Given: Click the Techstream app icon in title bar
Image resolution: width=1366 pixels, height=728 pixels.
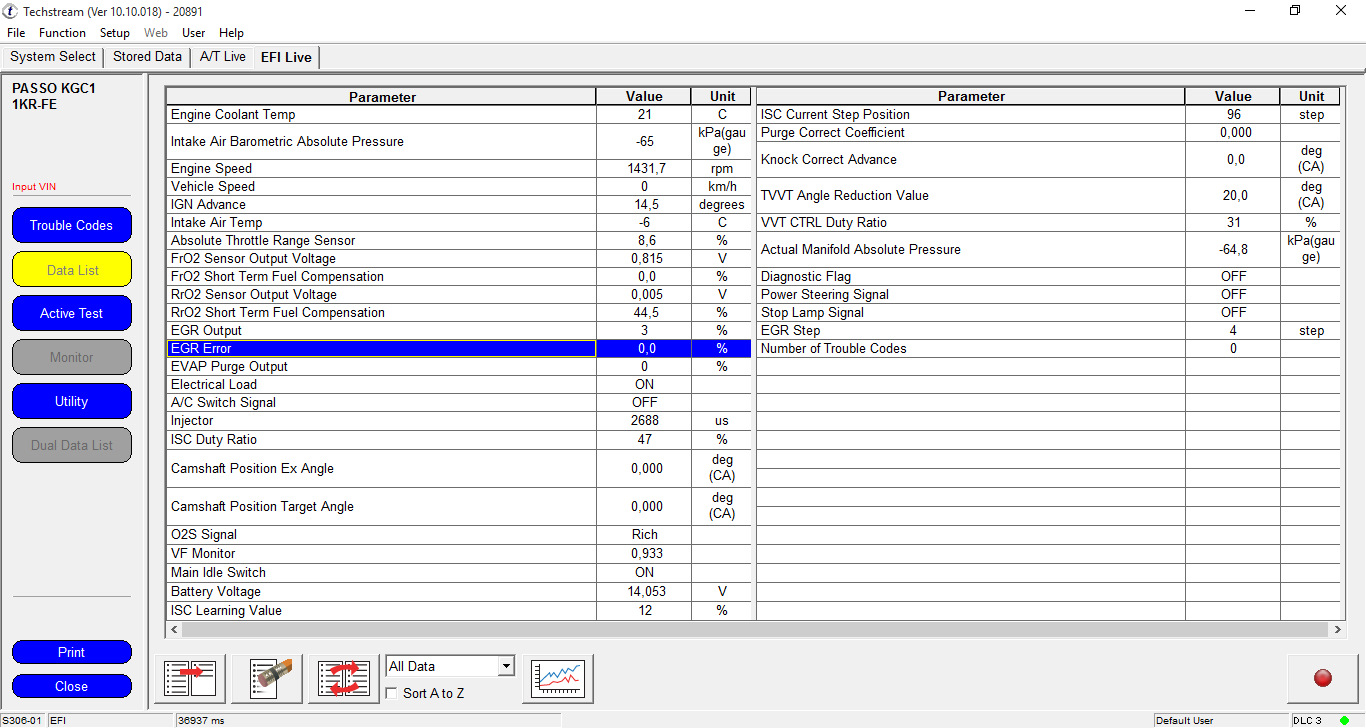Looking at the screenshot, I should pyautogui.click(x=11, y=10).
